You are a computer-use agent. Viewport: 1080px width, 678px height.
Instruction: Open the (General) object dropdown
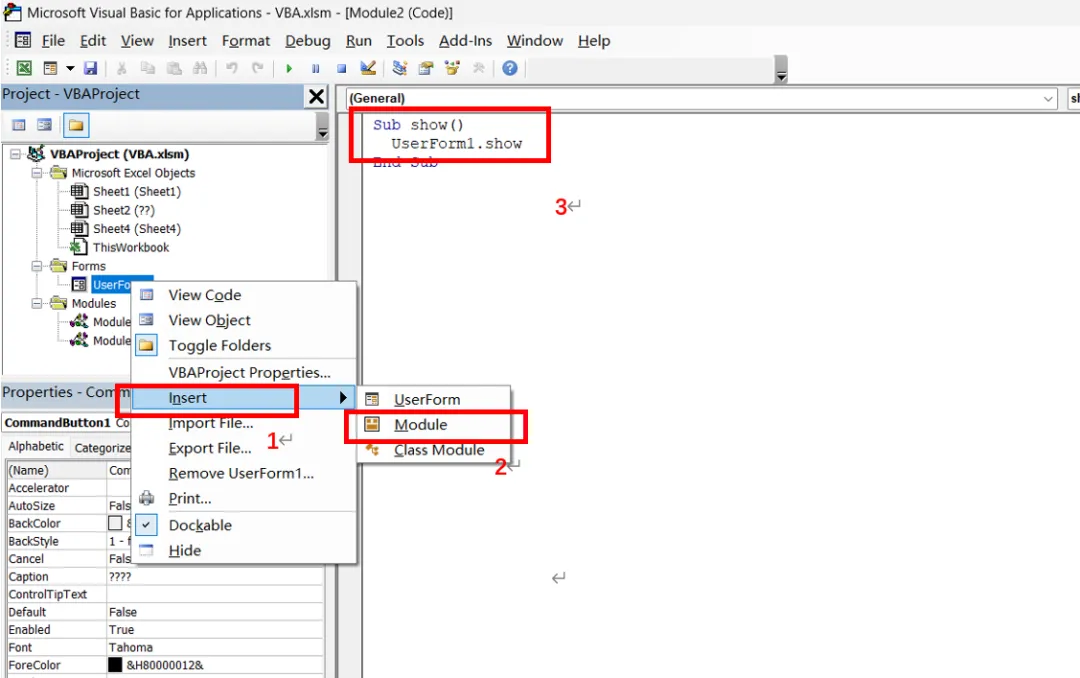point(1048,99)
